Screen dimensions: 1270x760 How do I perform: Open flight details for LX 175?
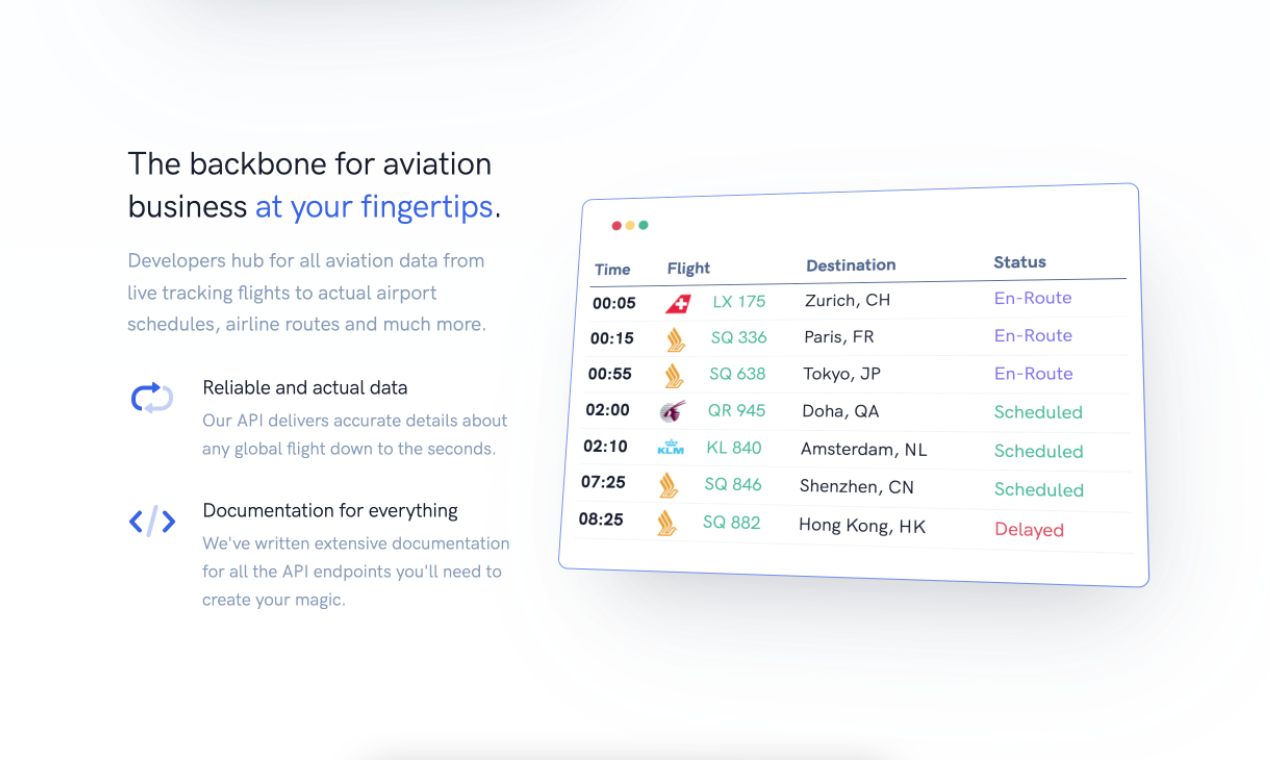tap(738, 301)
